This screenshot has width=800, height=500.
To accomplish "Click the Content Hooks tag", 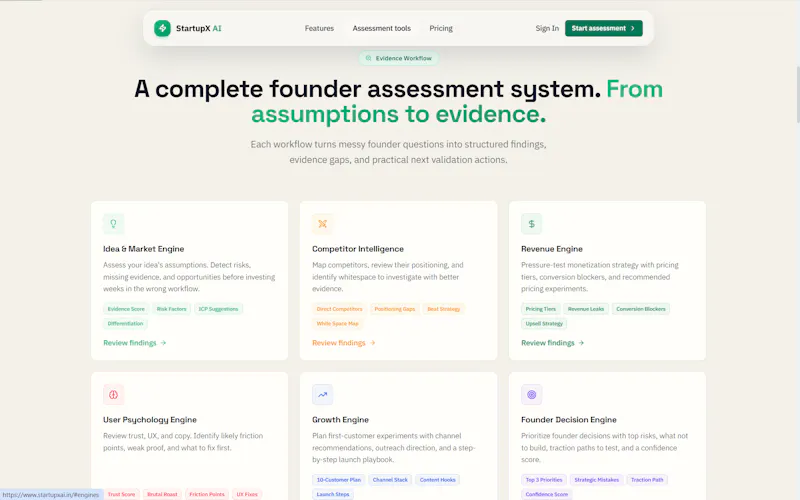I will [x=438, y=480].
